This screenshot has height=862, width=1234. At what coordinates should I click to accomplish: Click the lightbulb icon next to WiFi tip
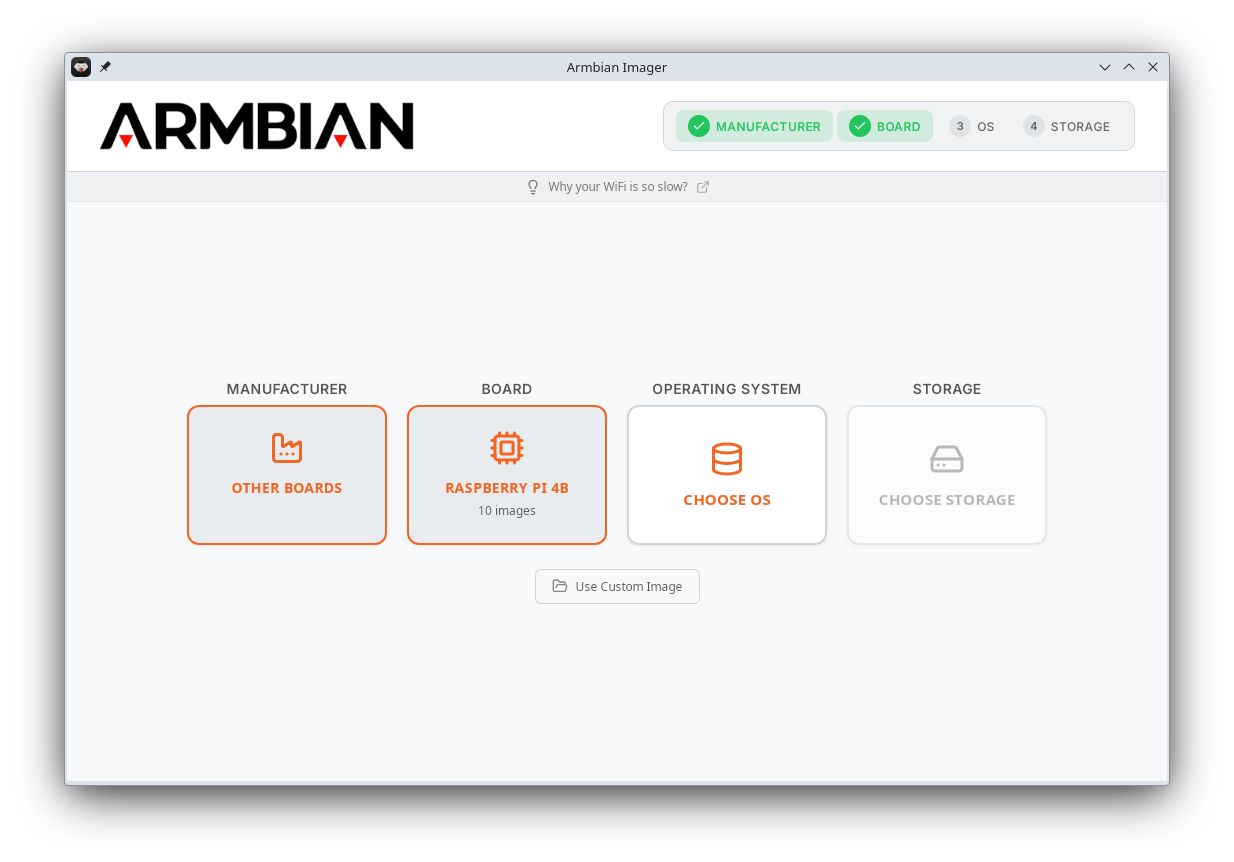click(533, 186)
